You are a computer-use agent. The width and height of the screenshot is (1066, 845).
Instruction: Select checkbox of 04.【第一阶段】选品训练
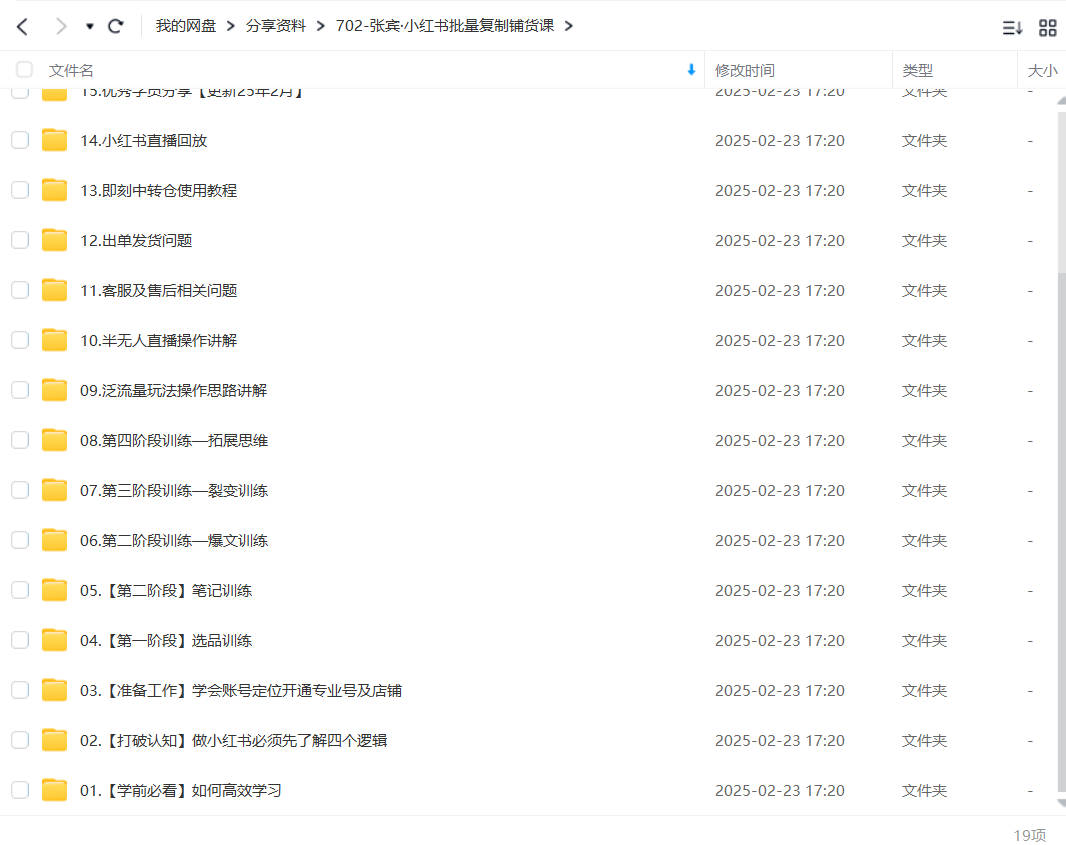point(20,640)
